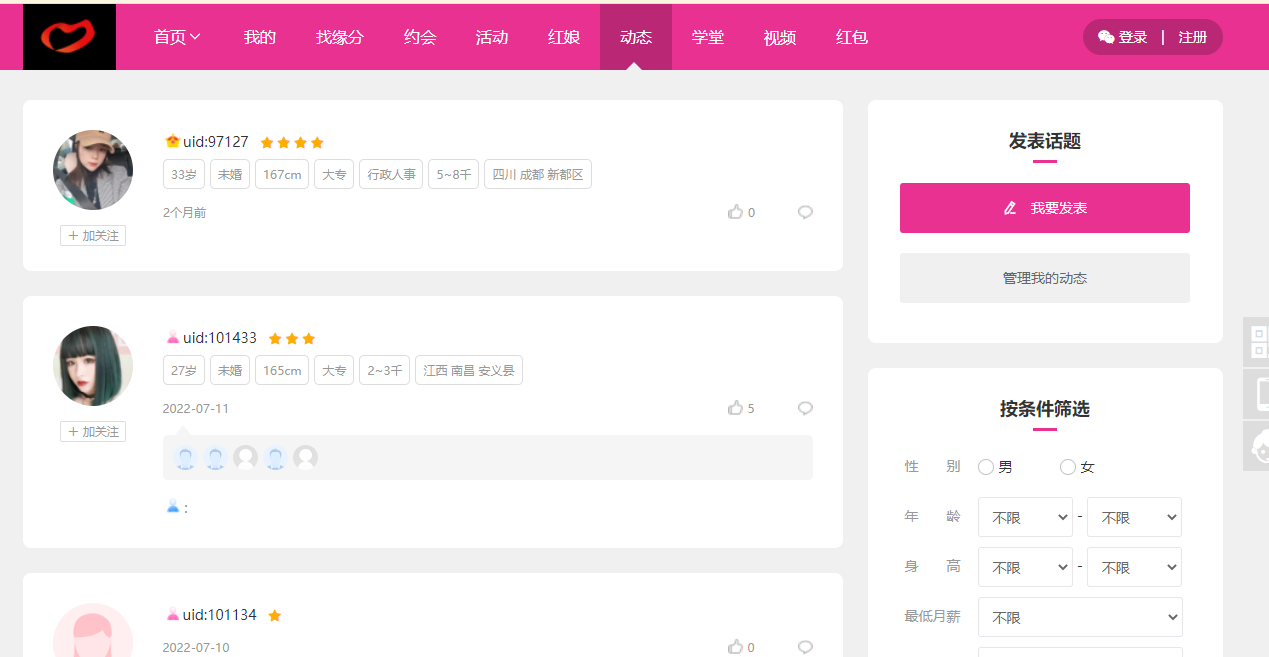1269x657 pixels.
Task: Click the third gray liker avatar
Action: [245, 458]
